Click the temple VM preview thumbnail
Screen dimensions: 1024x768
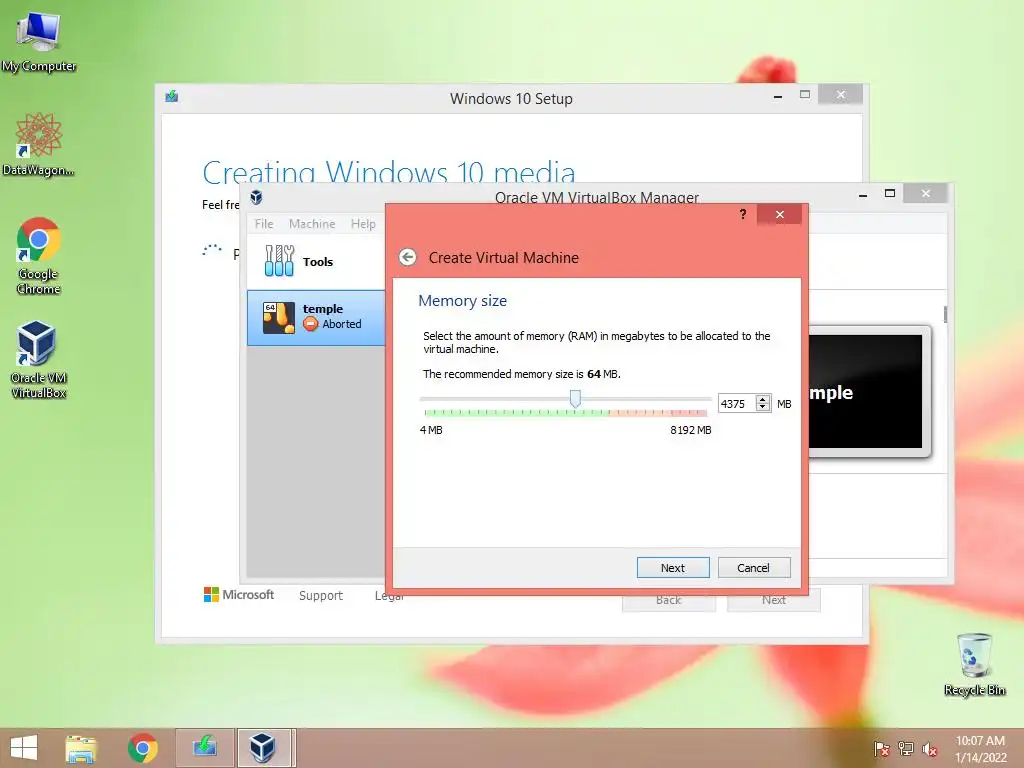pyautogui.click(x=865, y=392)
